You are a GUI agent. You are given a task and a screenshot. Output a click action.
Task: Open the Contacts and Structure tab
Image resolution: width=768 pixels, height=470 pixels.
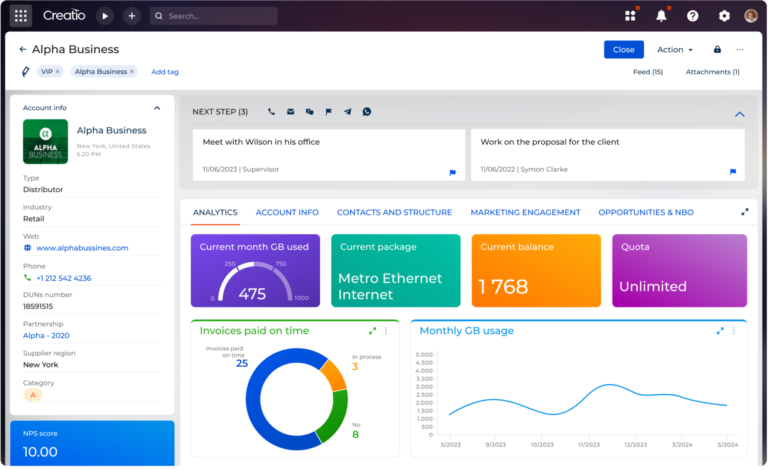(x=394, y=212)
